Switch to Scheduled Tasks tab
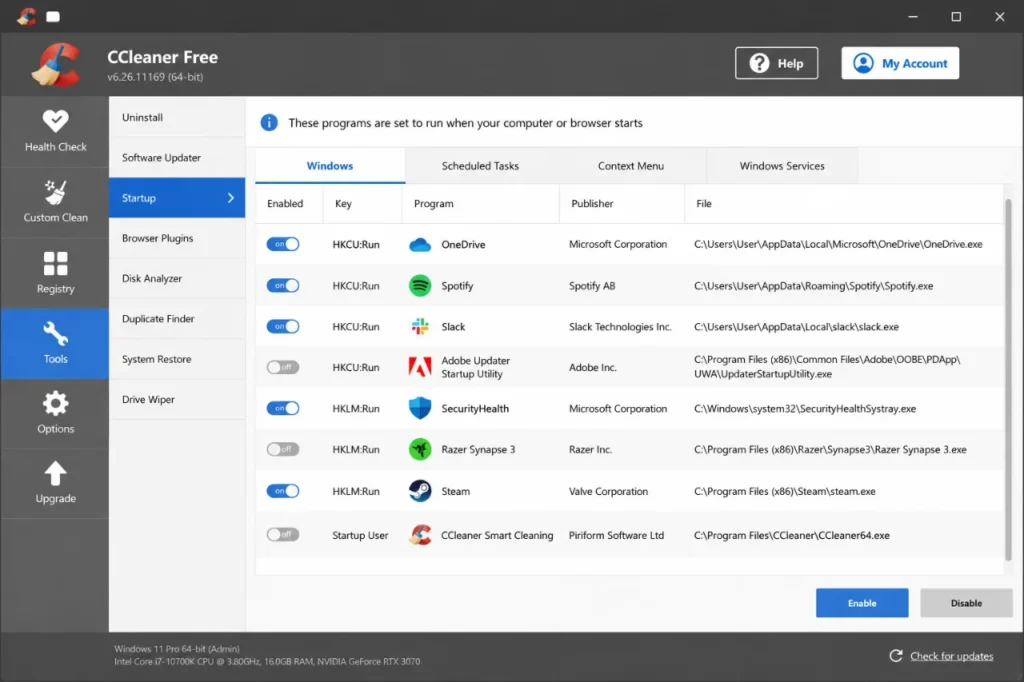 (x=480, y=166)
